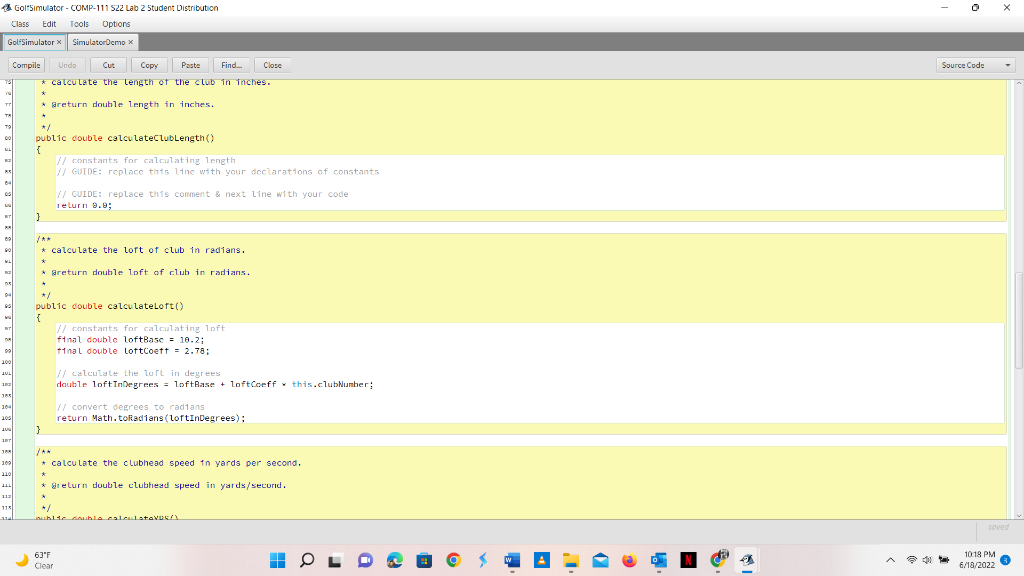The height and width of the screenshot is (576, 1024).
Task: Click the Find... button
Action: point(231,65)
